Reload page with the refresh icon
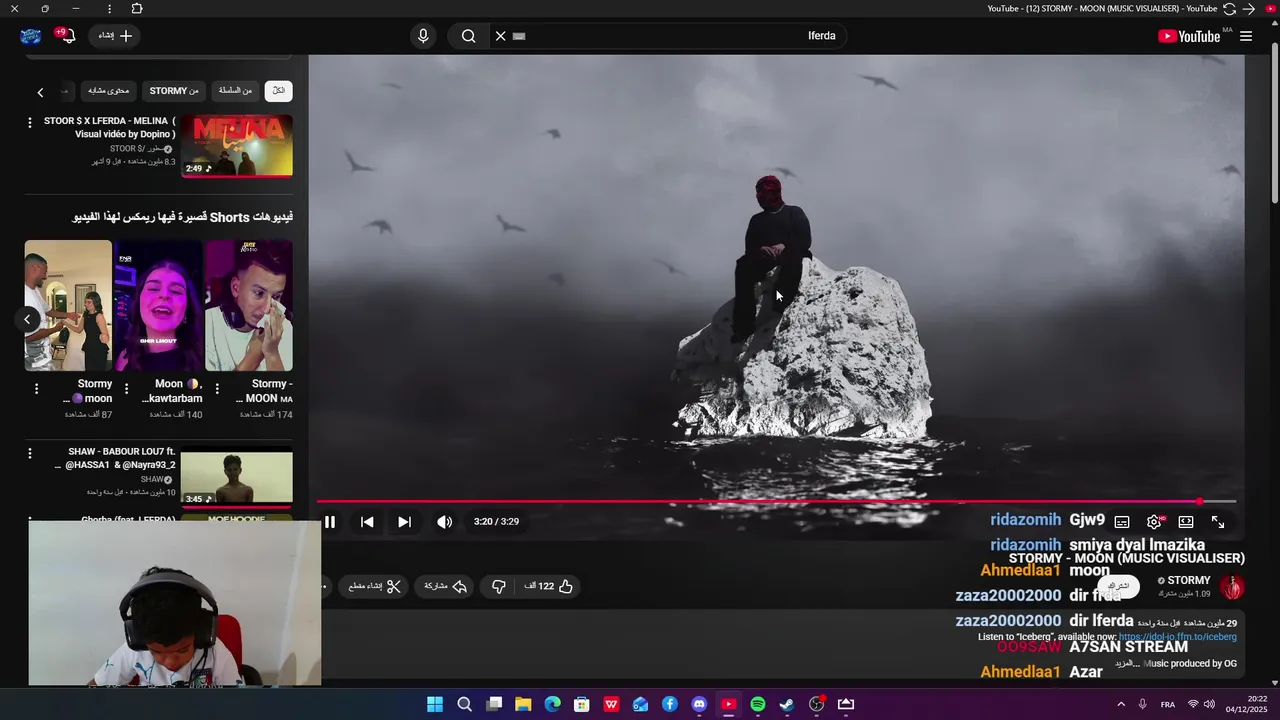 click(1229, 9)
